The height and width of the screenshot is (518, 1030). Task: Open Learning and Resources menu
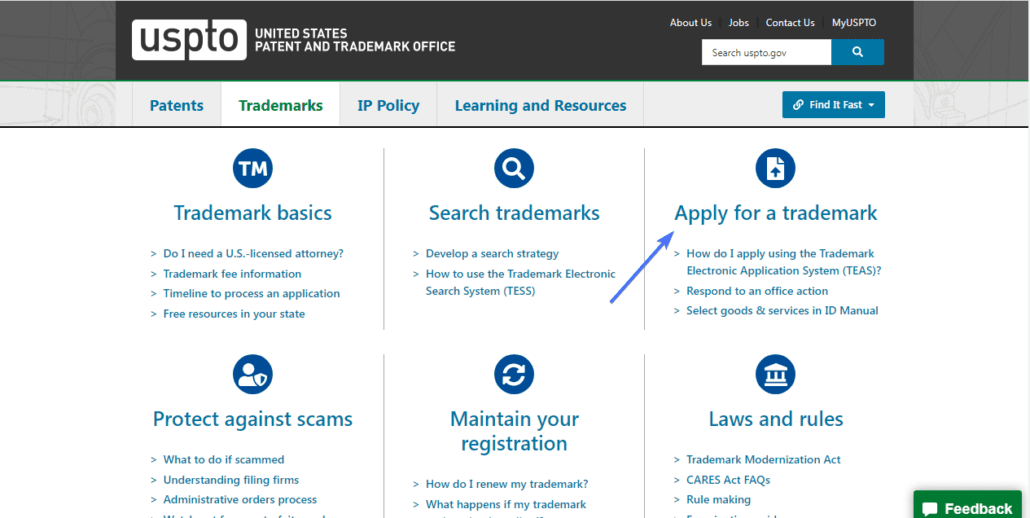tap(540, 105)
